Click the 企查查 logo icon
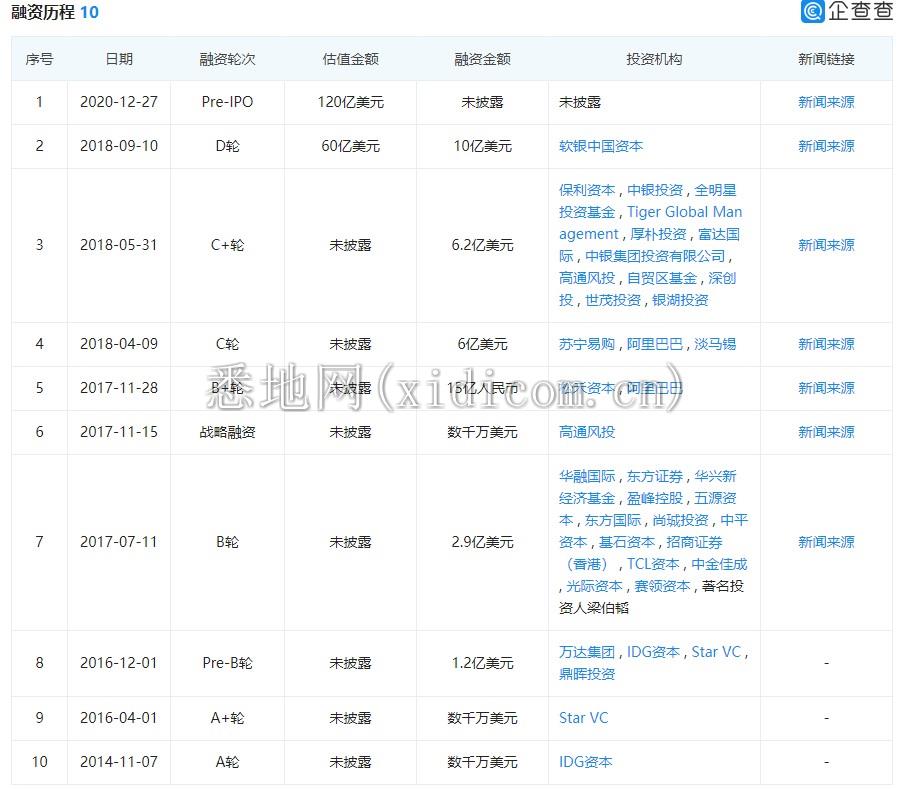Screen dimensions: 901x789 click(812, 11)
